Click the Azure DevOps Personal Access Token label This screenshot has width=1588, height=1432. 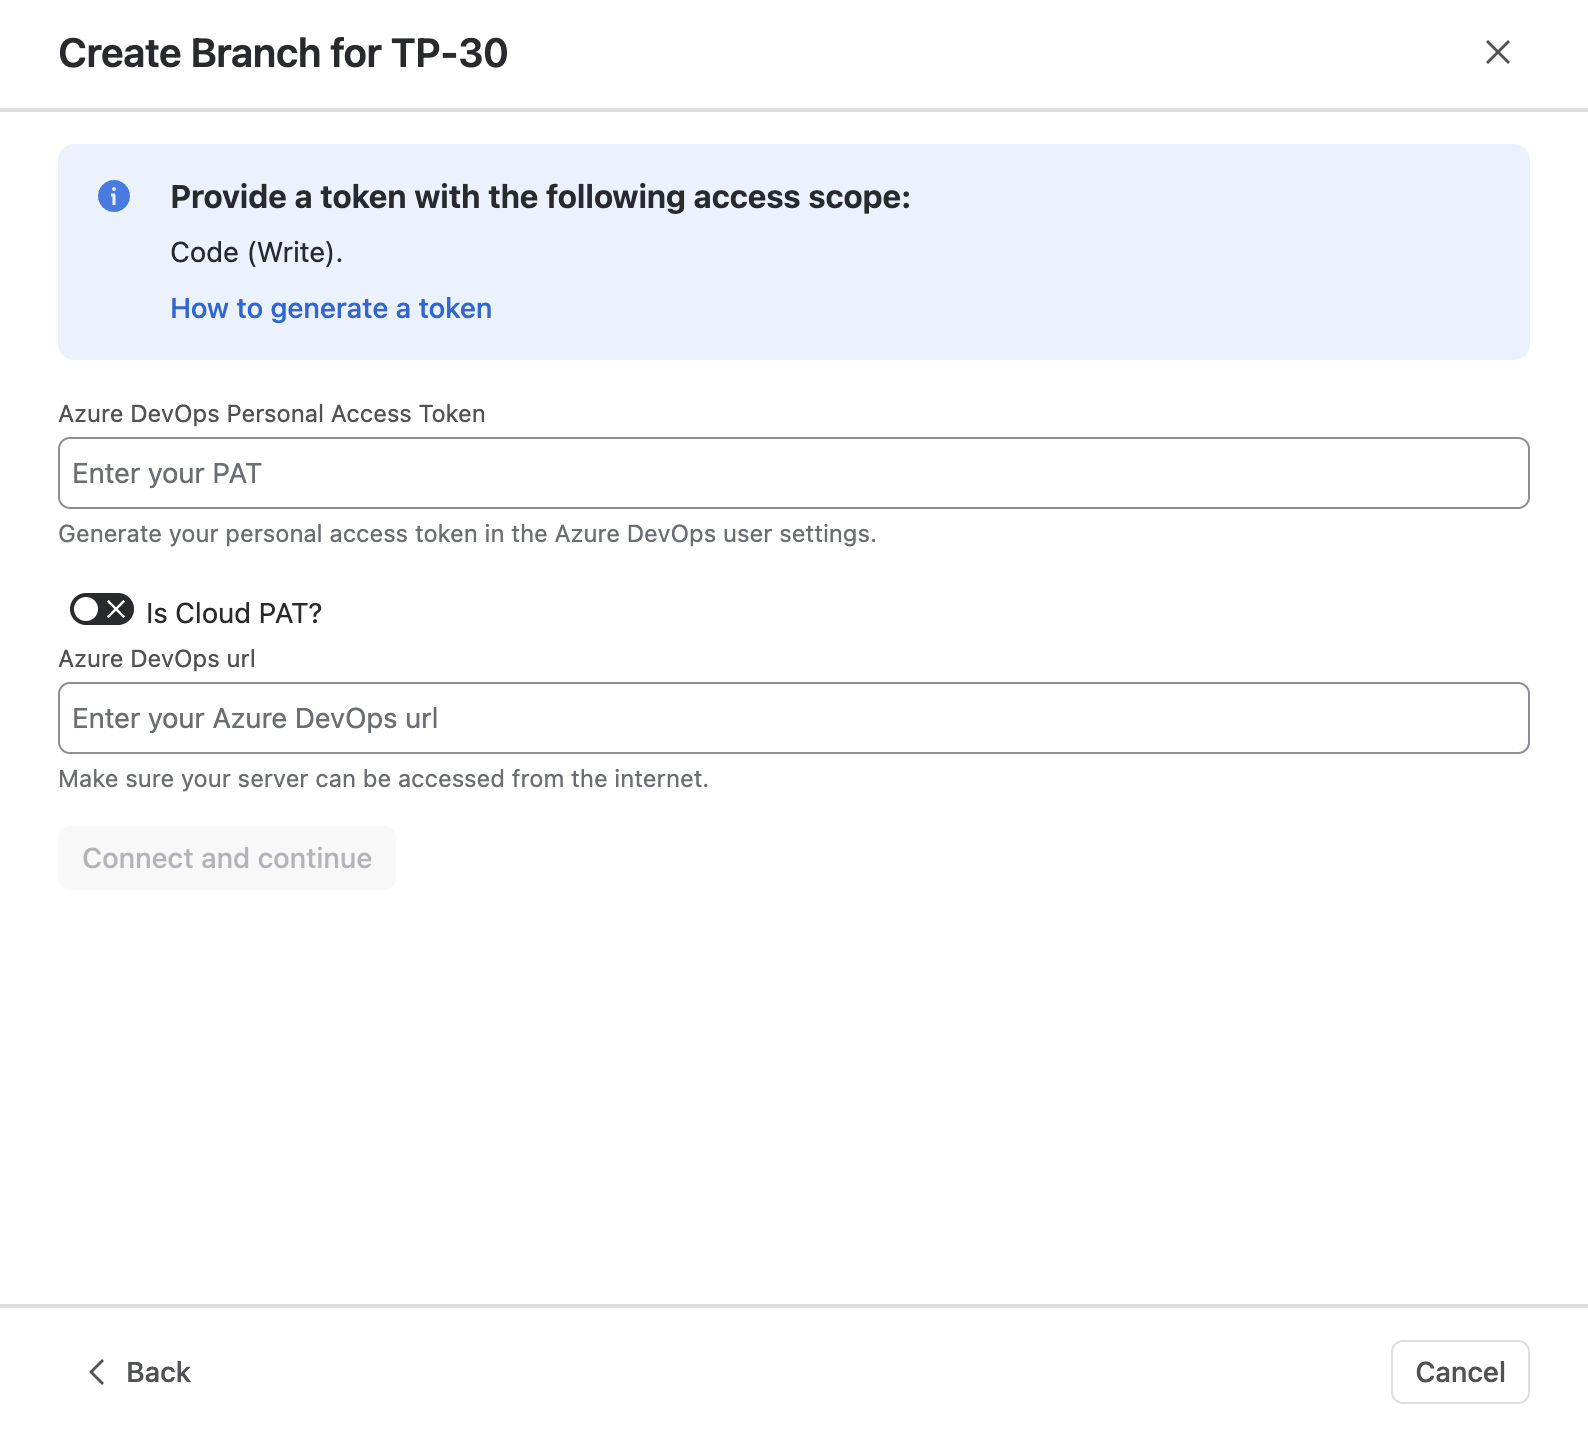pyautogui.click(x=272, y=414)
